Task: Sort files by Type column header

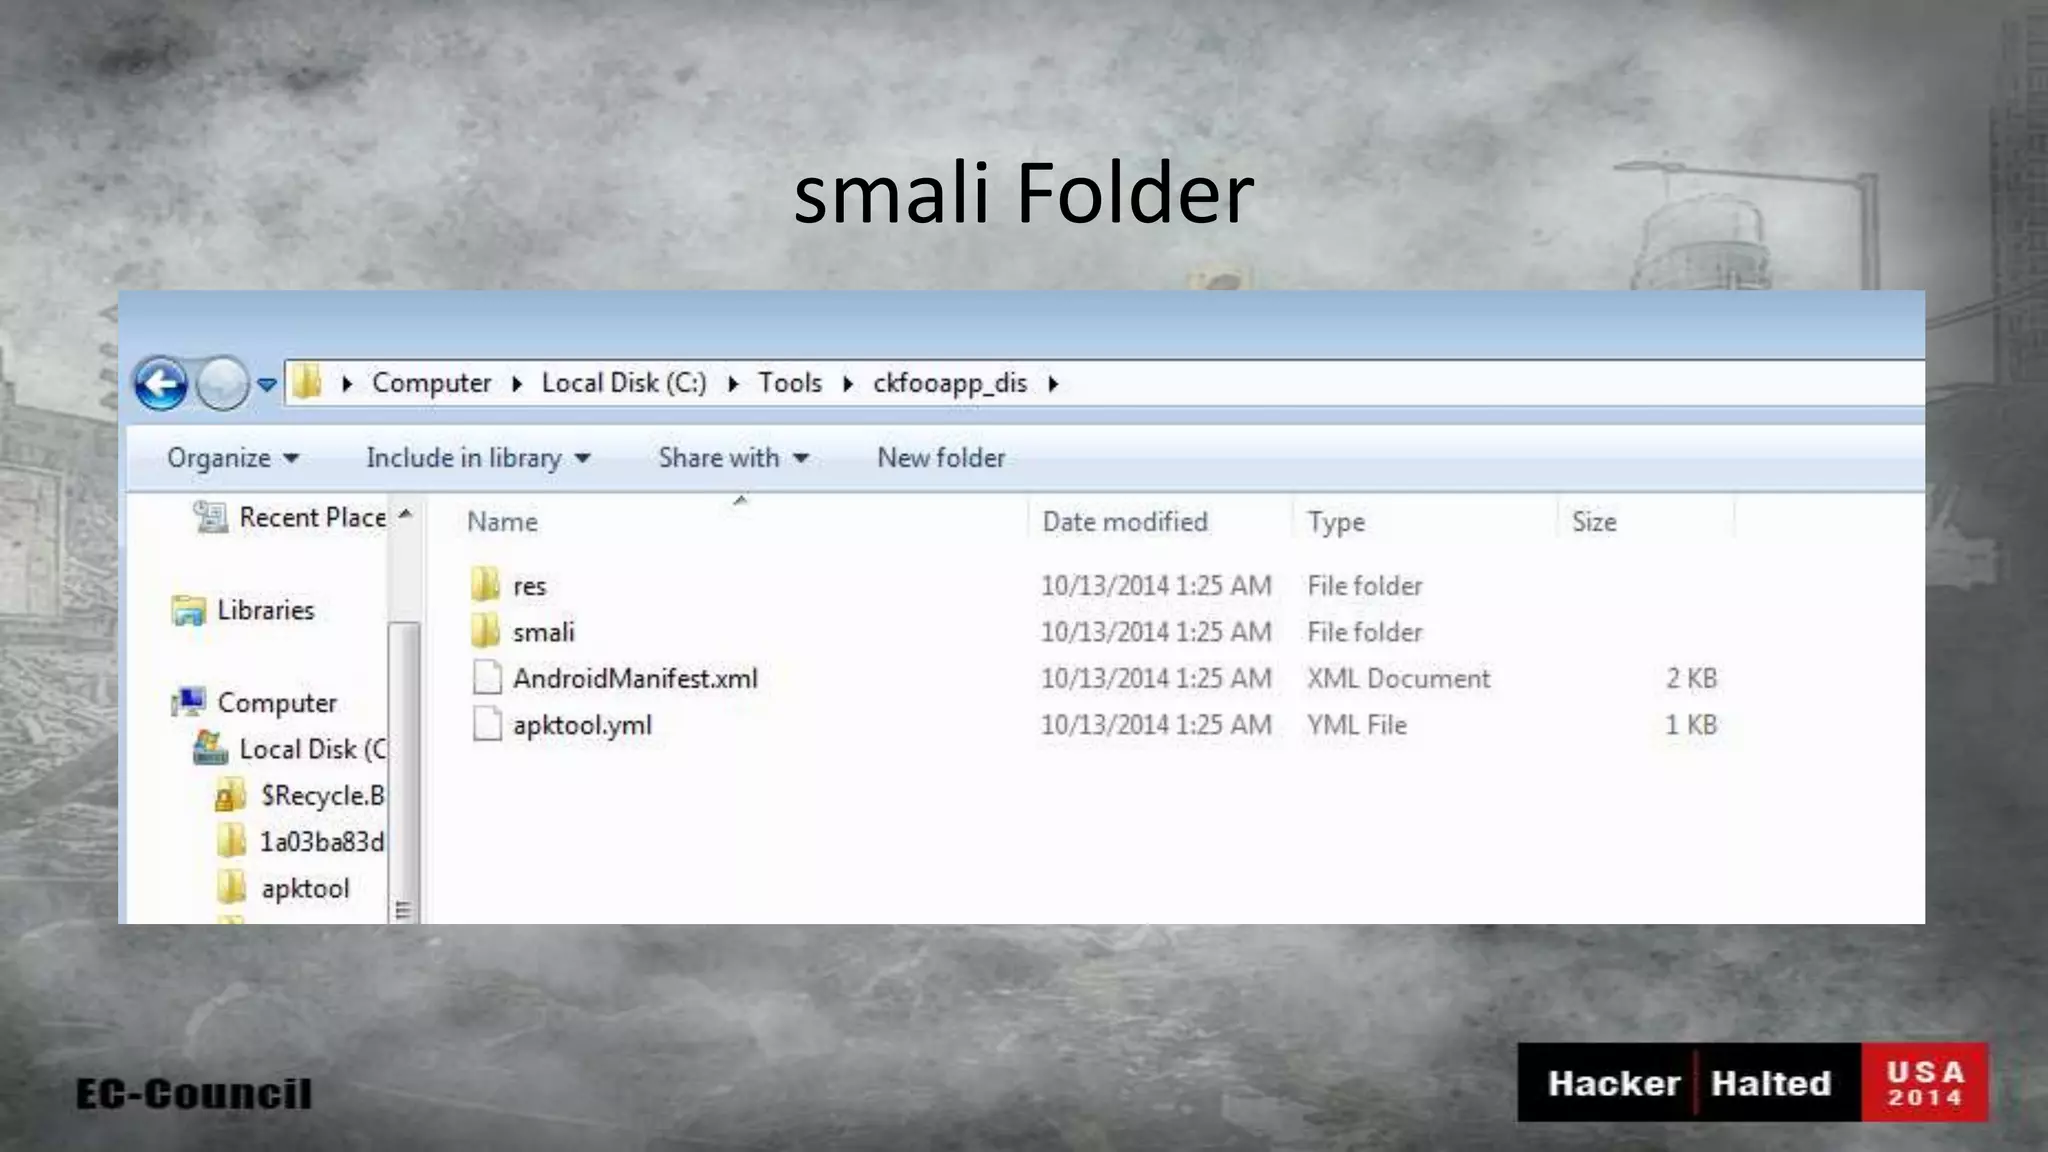Action: (1336, 522)
